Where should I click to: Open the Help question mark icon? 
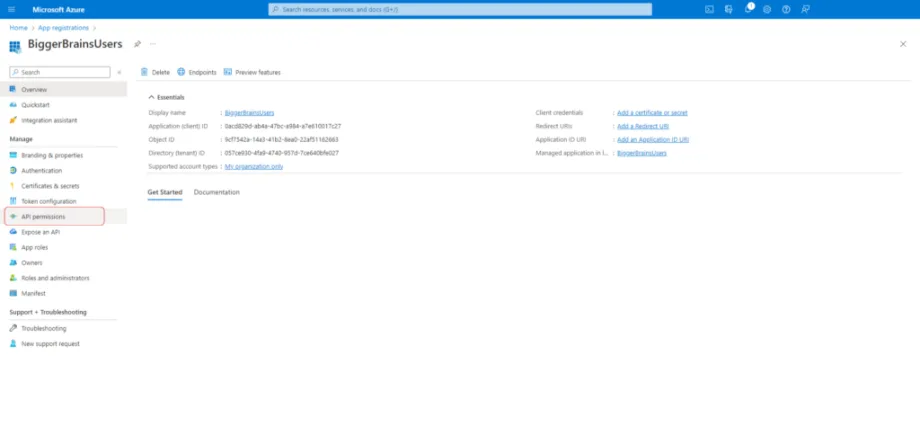786,9
